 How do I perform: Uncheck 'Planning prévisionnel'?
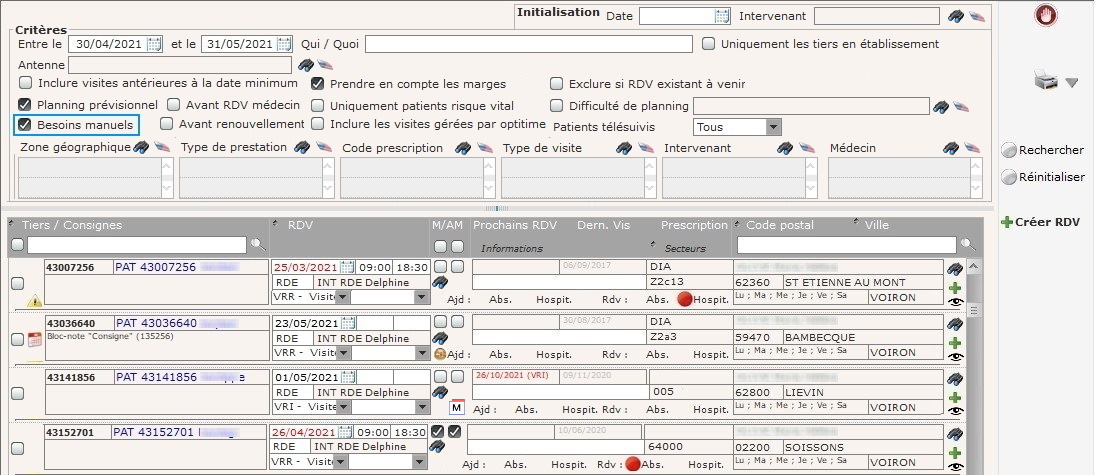pos(25,105)
